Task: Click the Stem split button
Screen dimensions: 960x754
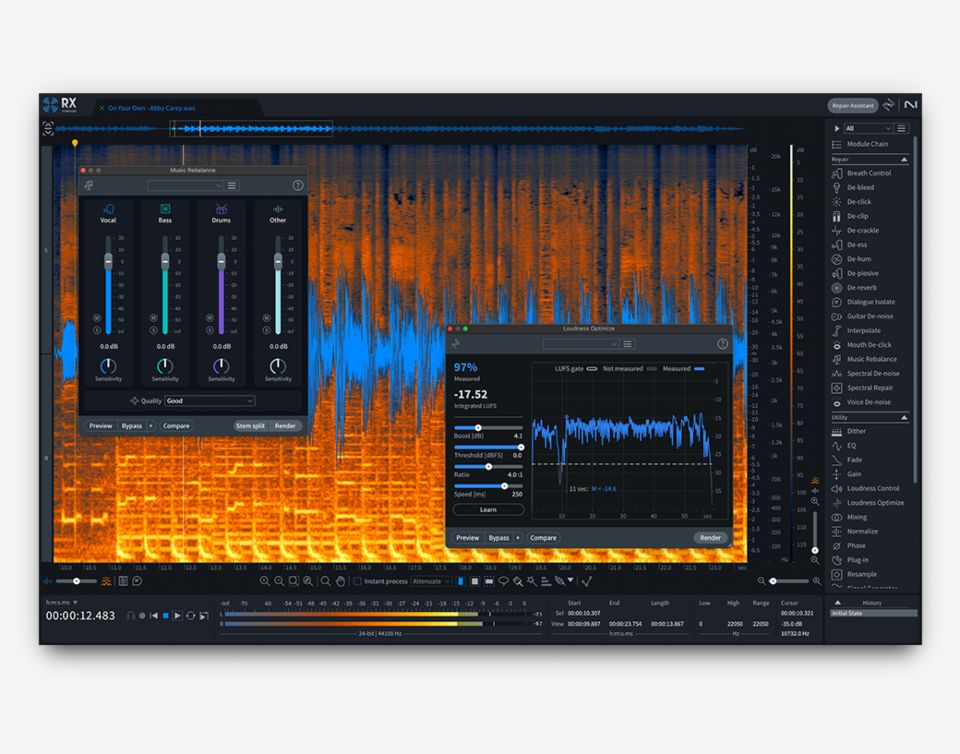Action: click(x=250, y=426)
